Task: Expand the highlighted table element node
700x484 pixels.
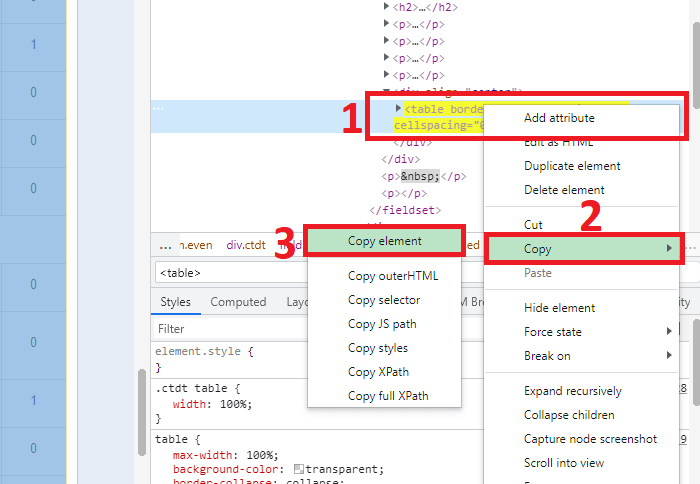Action: point(398,108)
